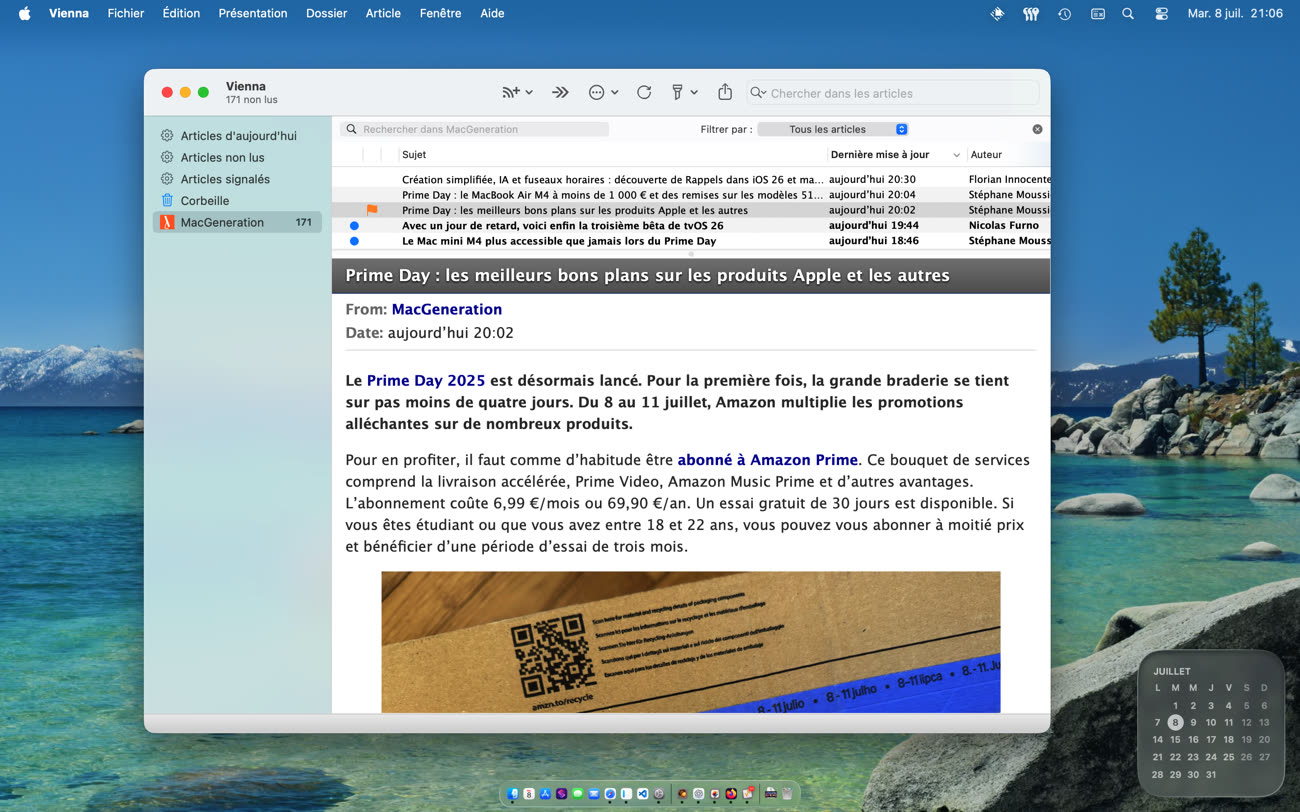The image size is (1300, 812).
Task: Open the Présentation menu
Action: tap(253, 13)
